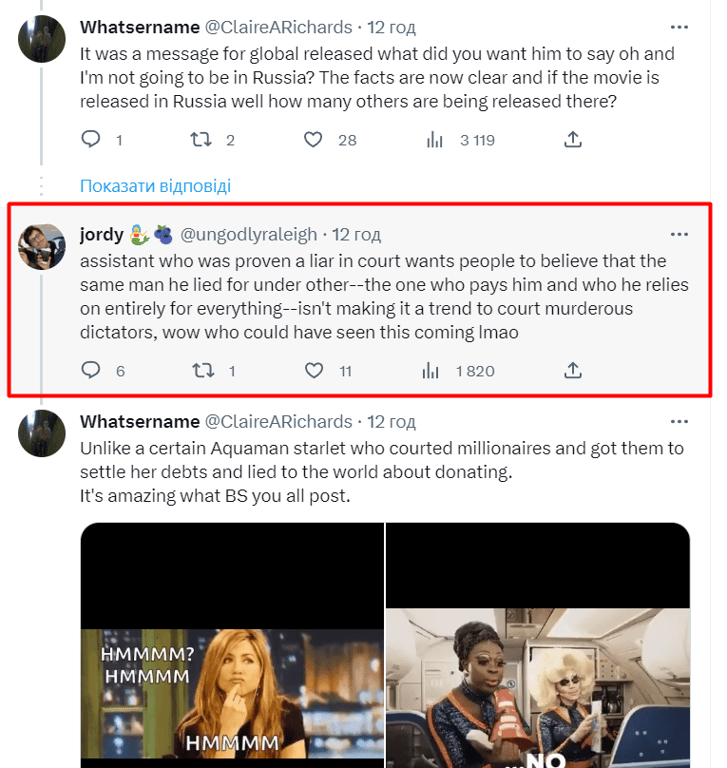This screenshot has width=727, height=768.
Task: Like jordy's tweet
Action: click(314, 371)
